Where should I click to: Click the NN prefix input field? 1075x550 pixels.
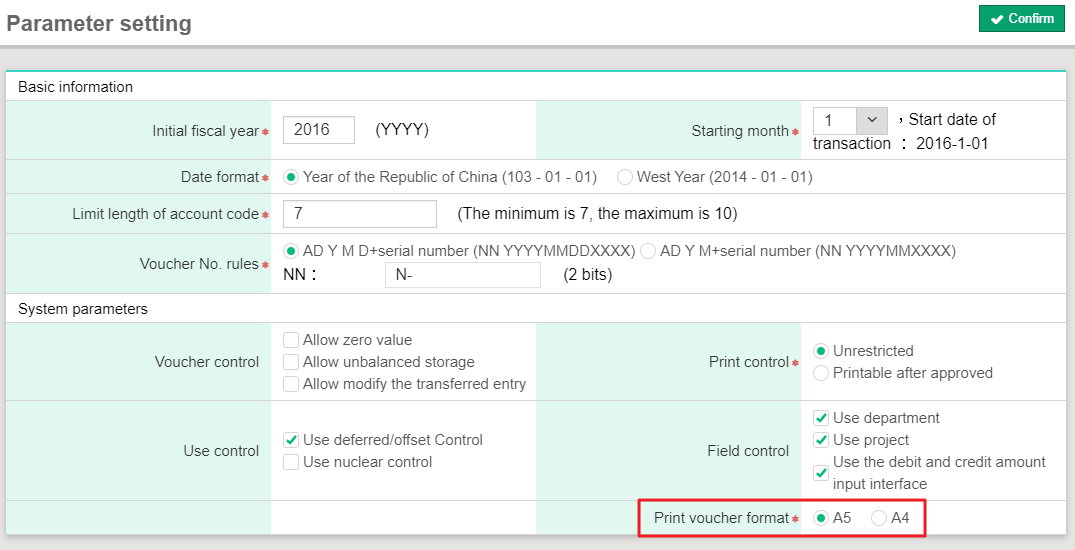[462, 275]
